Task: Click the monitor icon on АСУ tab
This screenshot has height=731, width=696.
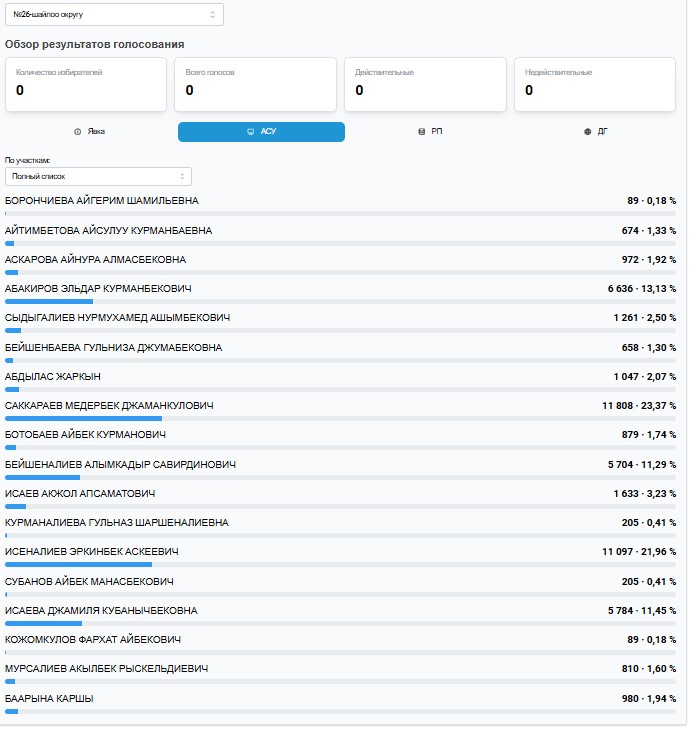Action: pyautogui.click(x=250, y=132)
